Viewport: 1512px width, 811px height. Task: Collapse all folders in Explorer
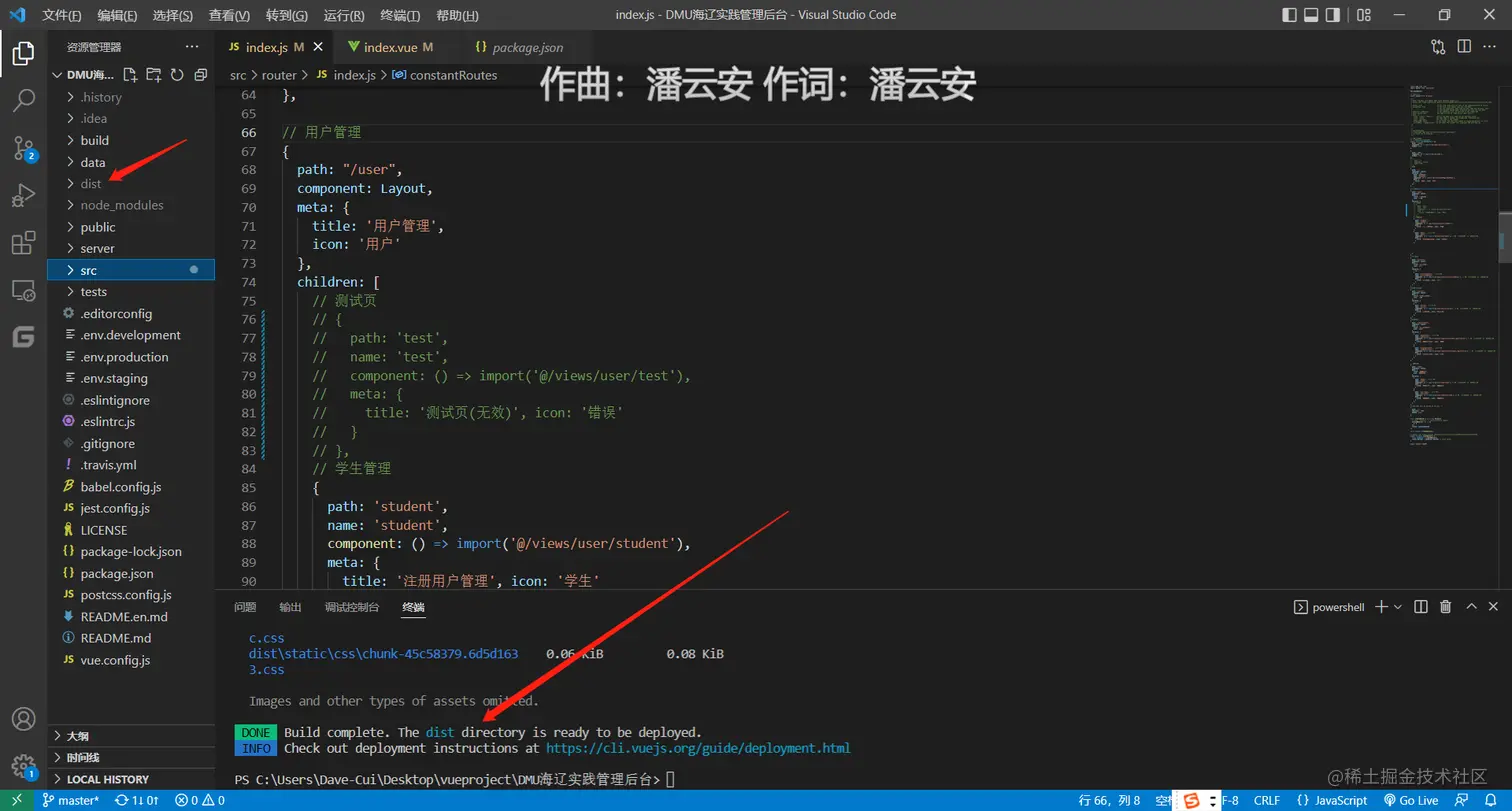[x=200, y=75]
